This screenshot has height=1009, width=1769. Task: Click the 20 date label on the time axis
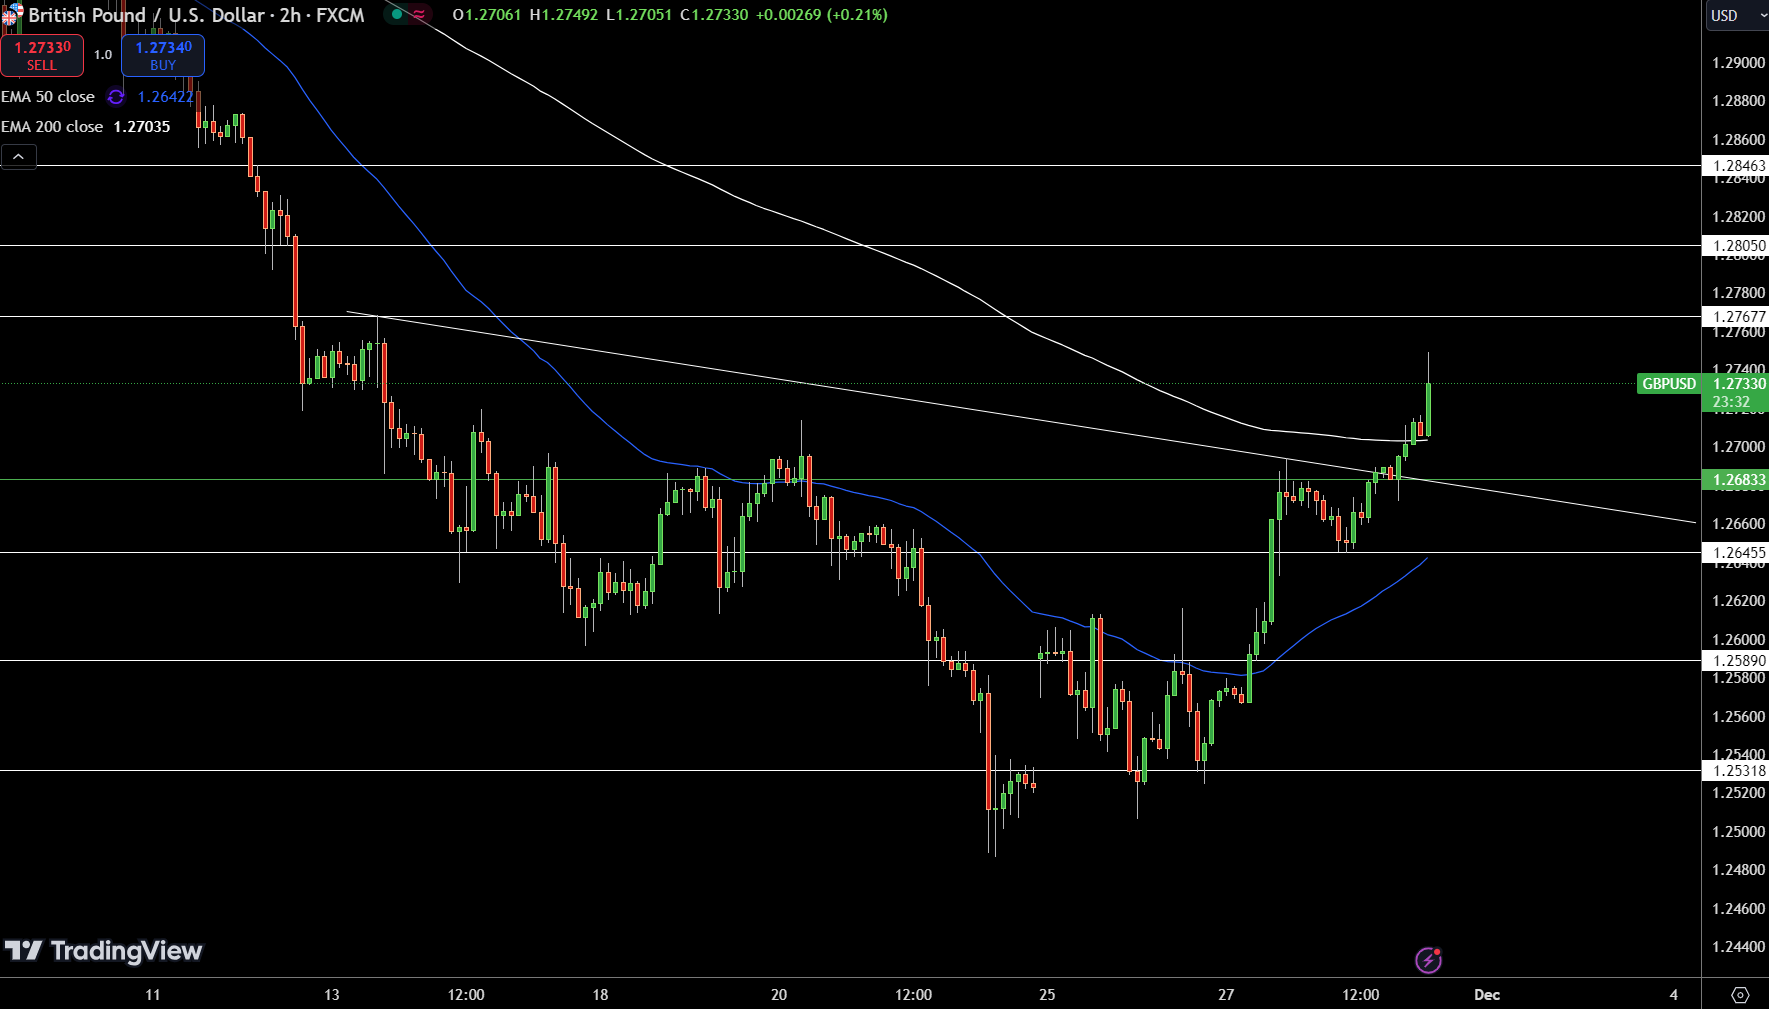tap(779, 995)
